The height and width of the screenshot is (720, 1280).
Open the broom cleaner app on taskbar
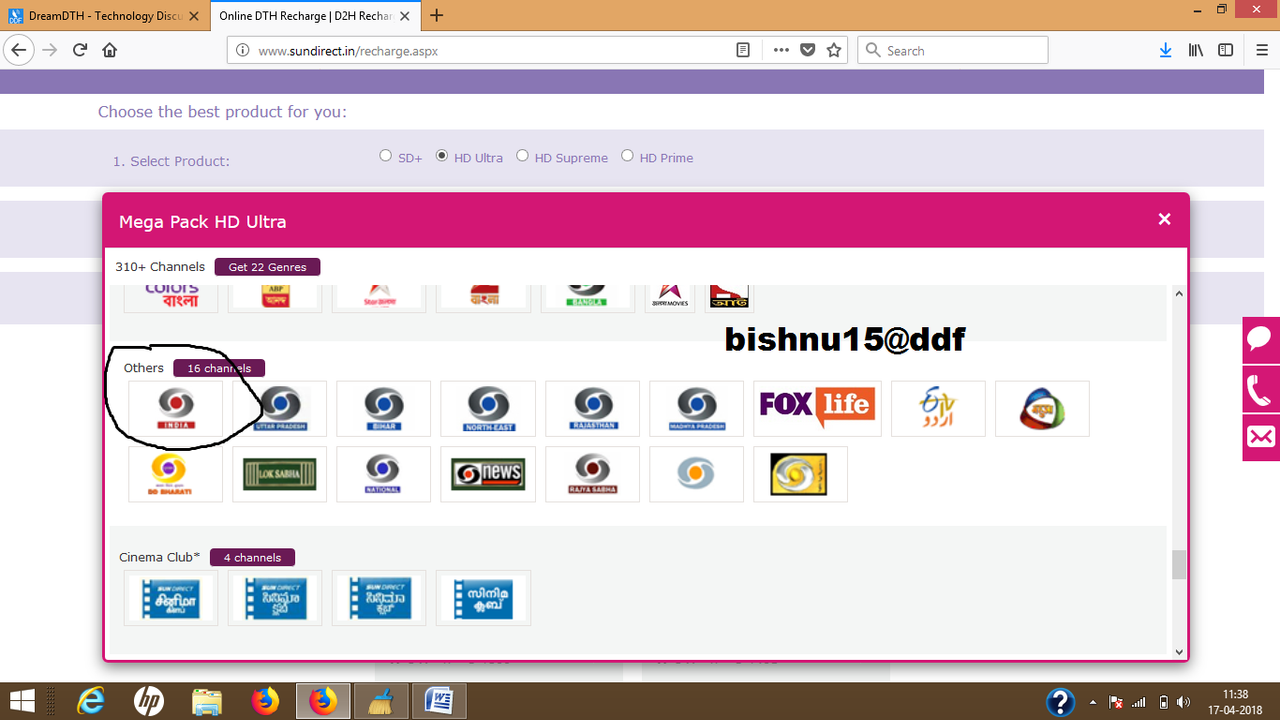click(x=381, y=701)
